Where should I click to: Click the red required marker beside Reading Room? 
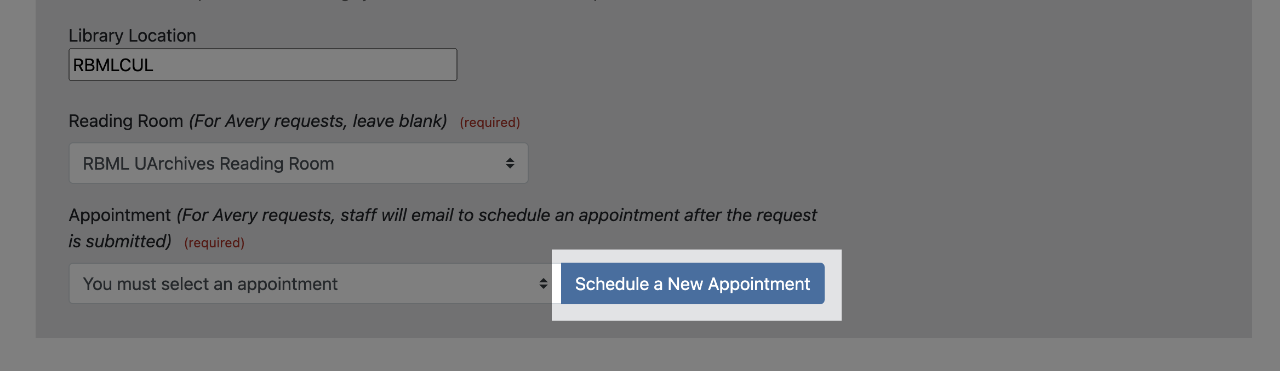[x=490, y=123]
